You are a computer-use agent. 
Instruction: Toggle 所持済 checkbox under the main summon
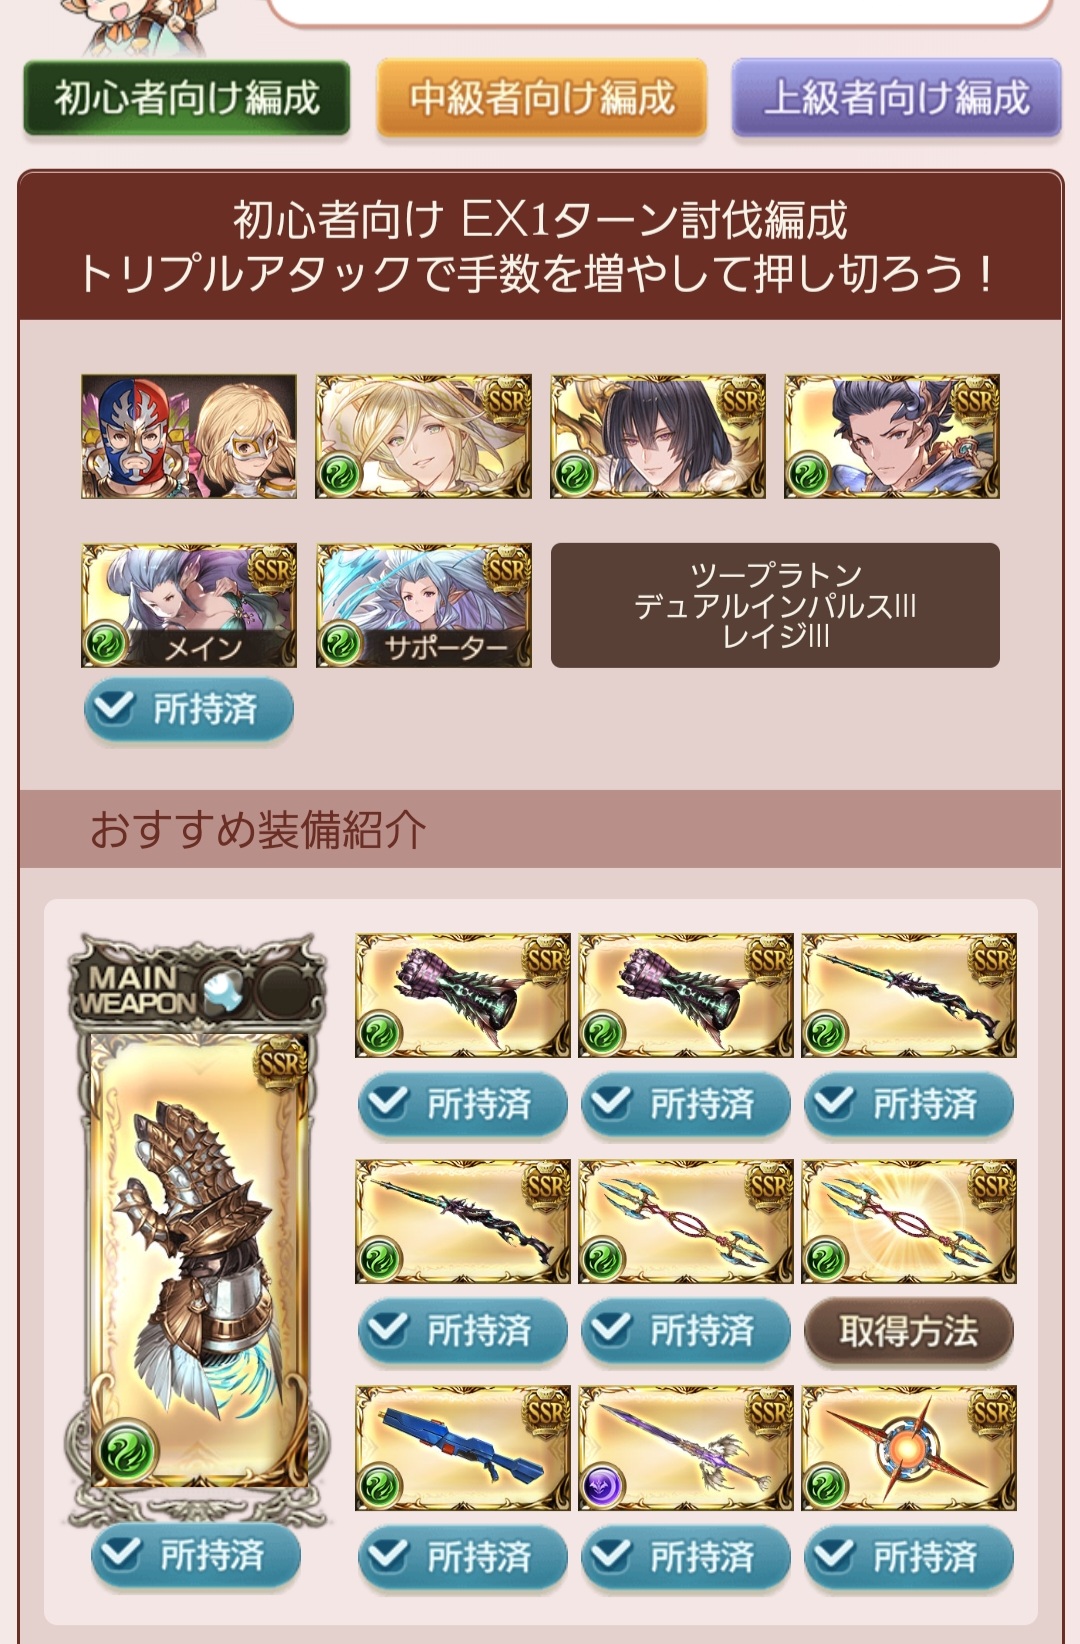point(189,710)
